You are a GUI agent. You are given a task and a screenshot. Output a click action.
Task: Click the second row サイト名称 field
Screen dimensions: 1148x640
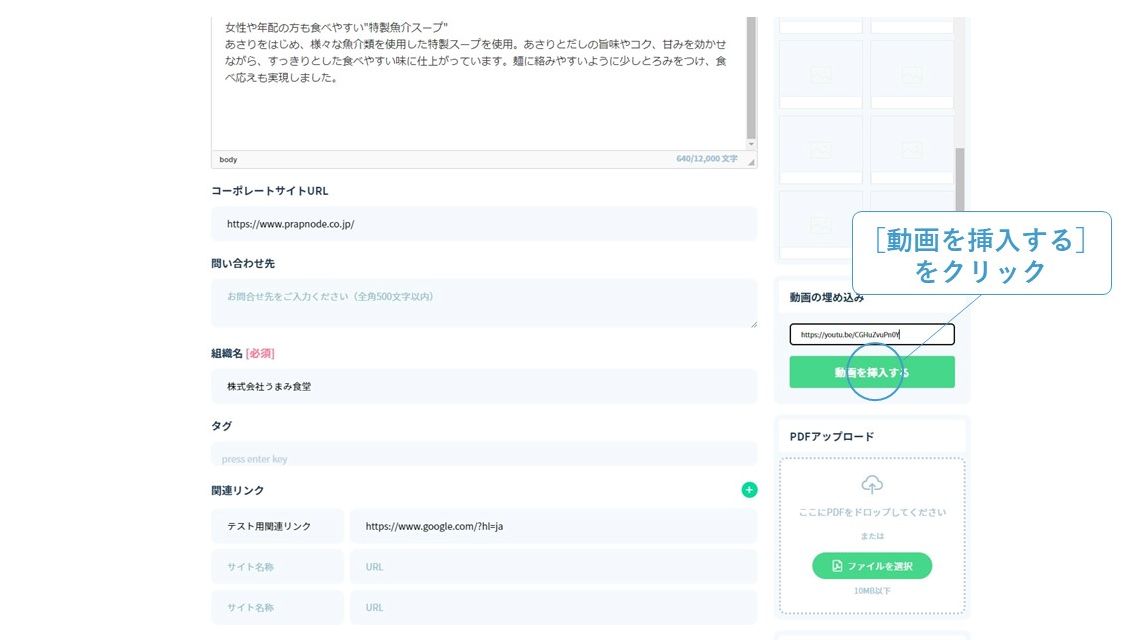277,567
